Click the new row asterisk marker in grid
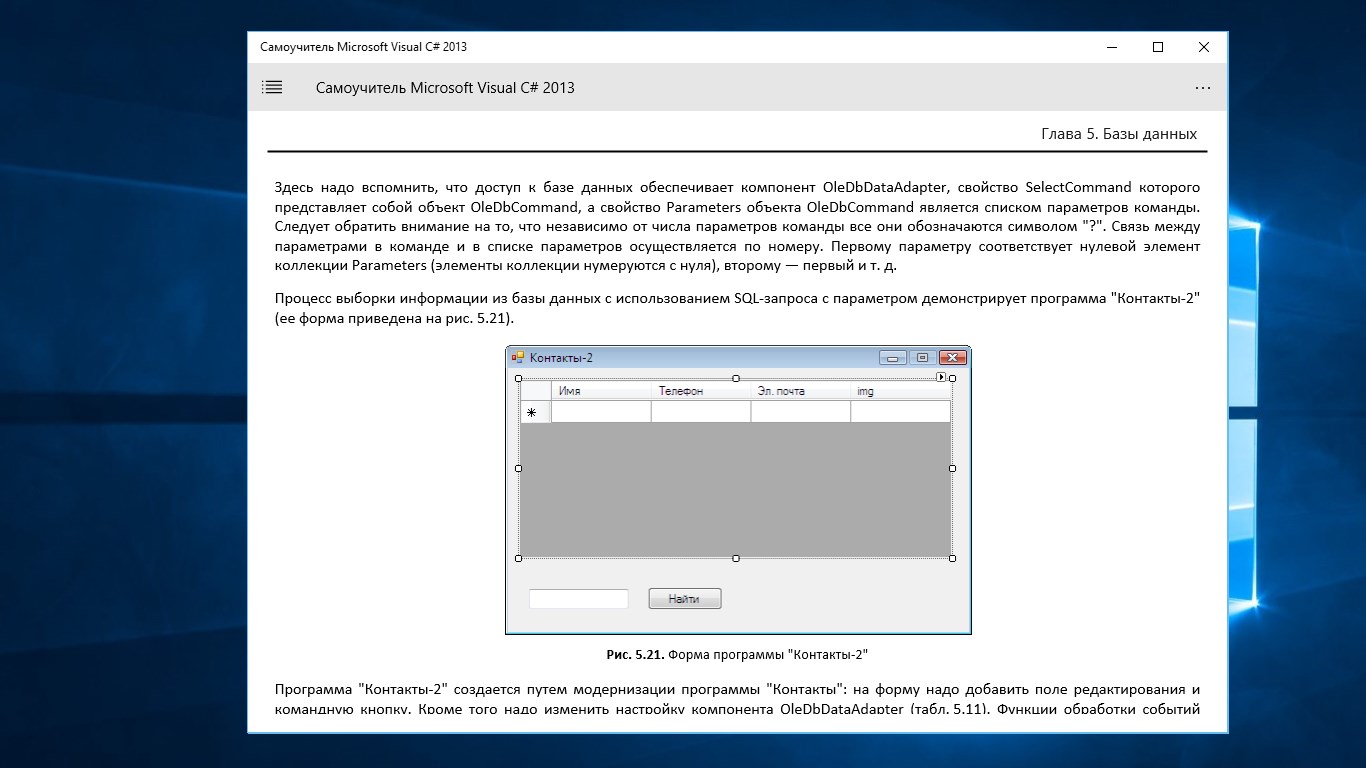 pyautogui.click(x=532, y=412)
